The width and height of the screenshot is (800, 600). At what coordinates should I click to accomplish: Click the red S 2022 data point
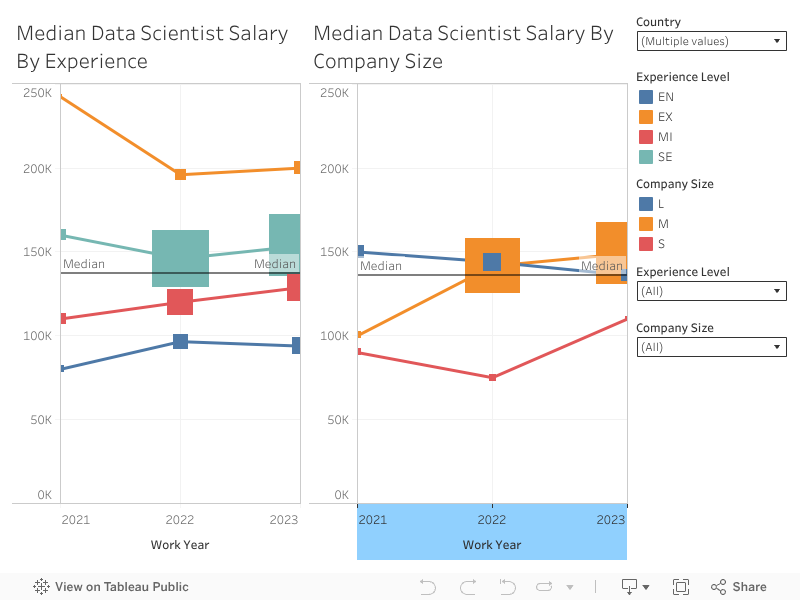(492, 377)
